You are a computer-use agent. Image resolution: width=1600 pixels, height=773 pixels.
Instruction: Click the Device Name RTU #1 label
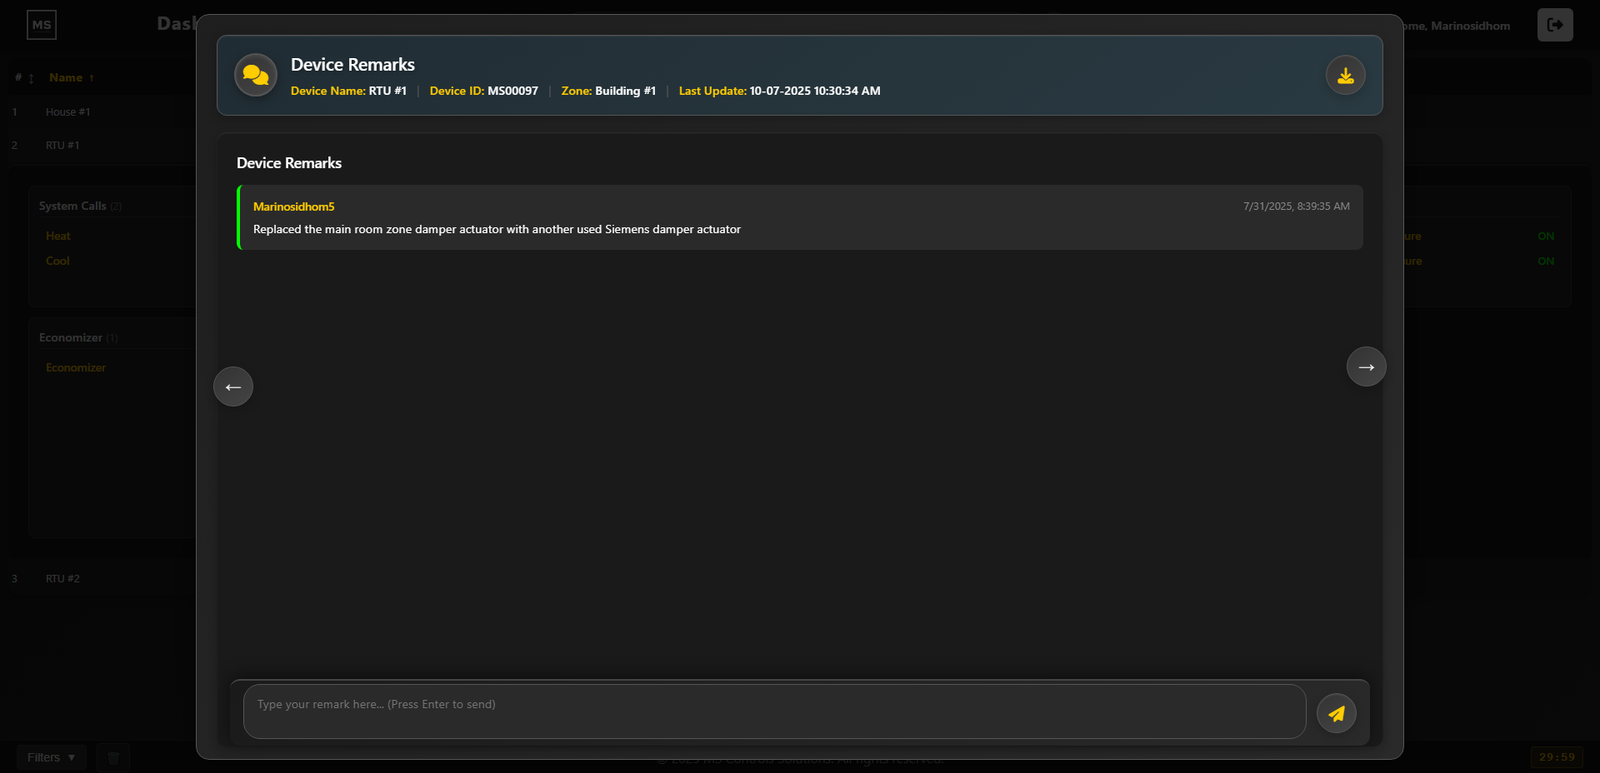(x=348, y=91)
